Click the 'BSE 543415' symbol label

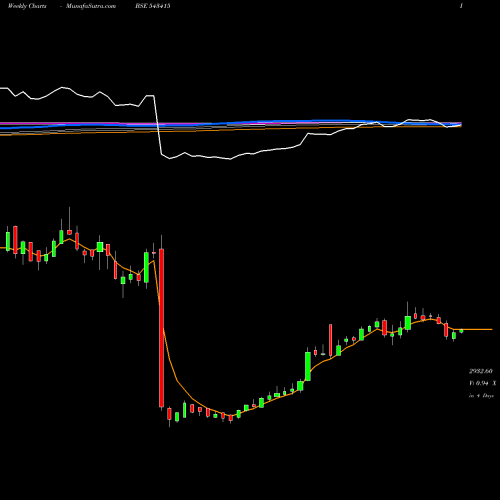tap(153, 6)
